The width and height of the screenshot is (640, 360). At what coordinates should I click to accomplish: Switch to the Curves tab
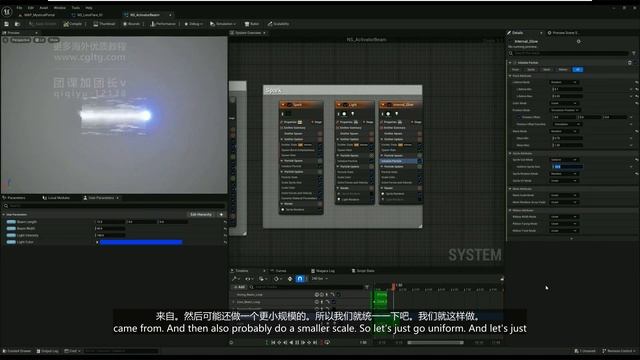click(281, 271)
